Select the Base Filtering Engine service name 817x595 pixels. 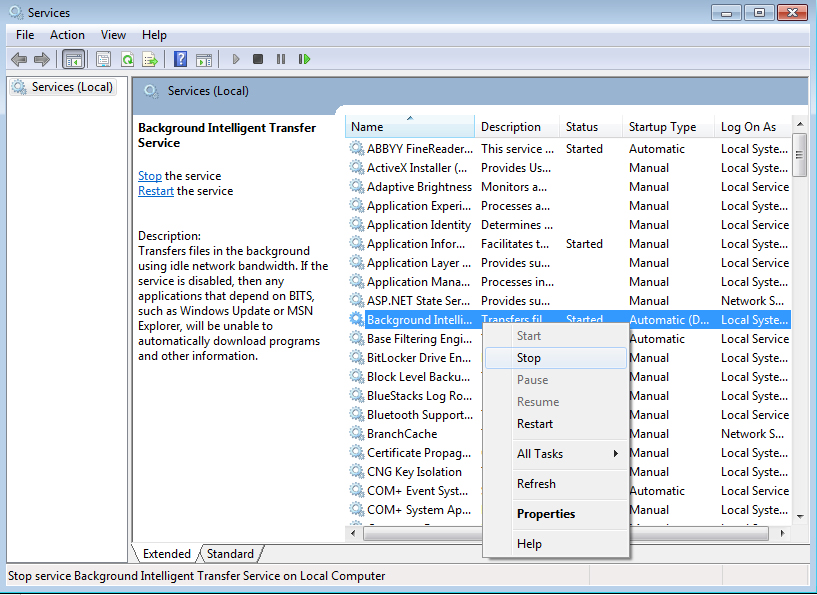[419, 339]
